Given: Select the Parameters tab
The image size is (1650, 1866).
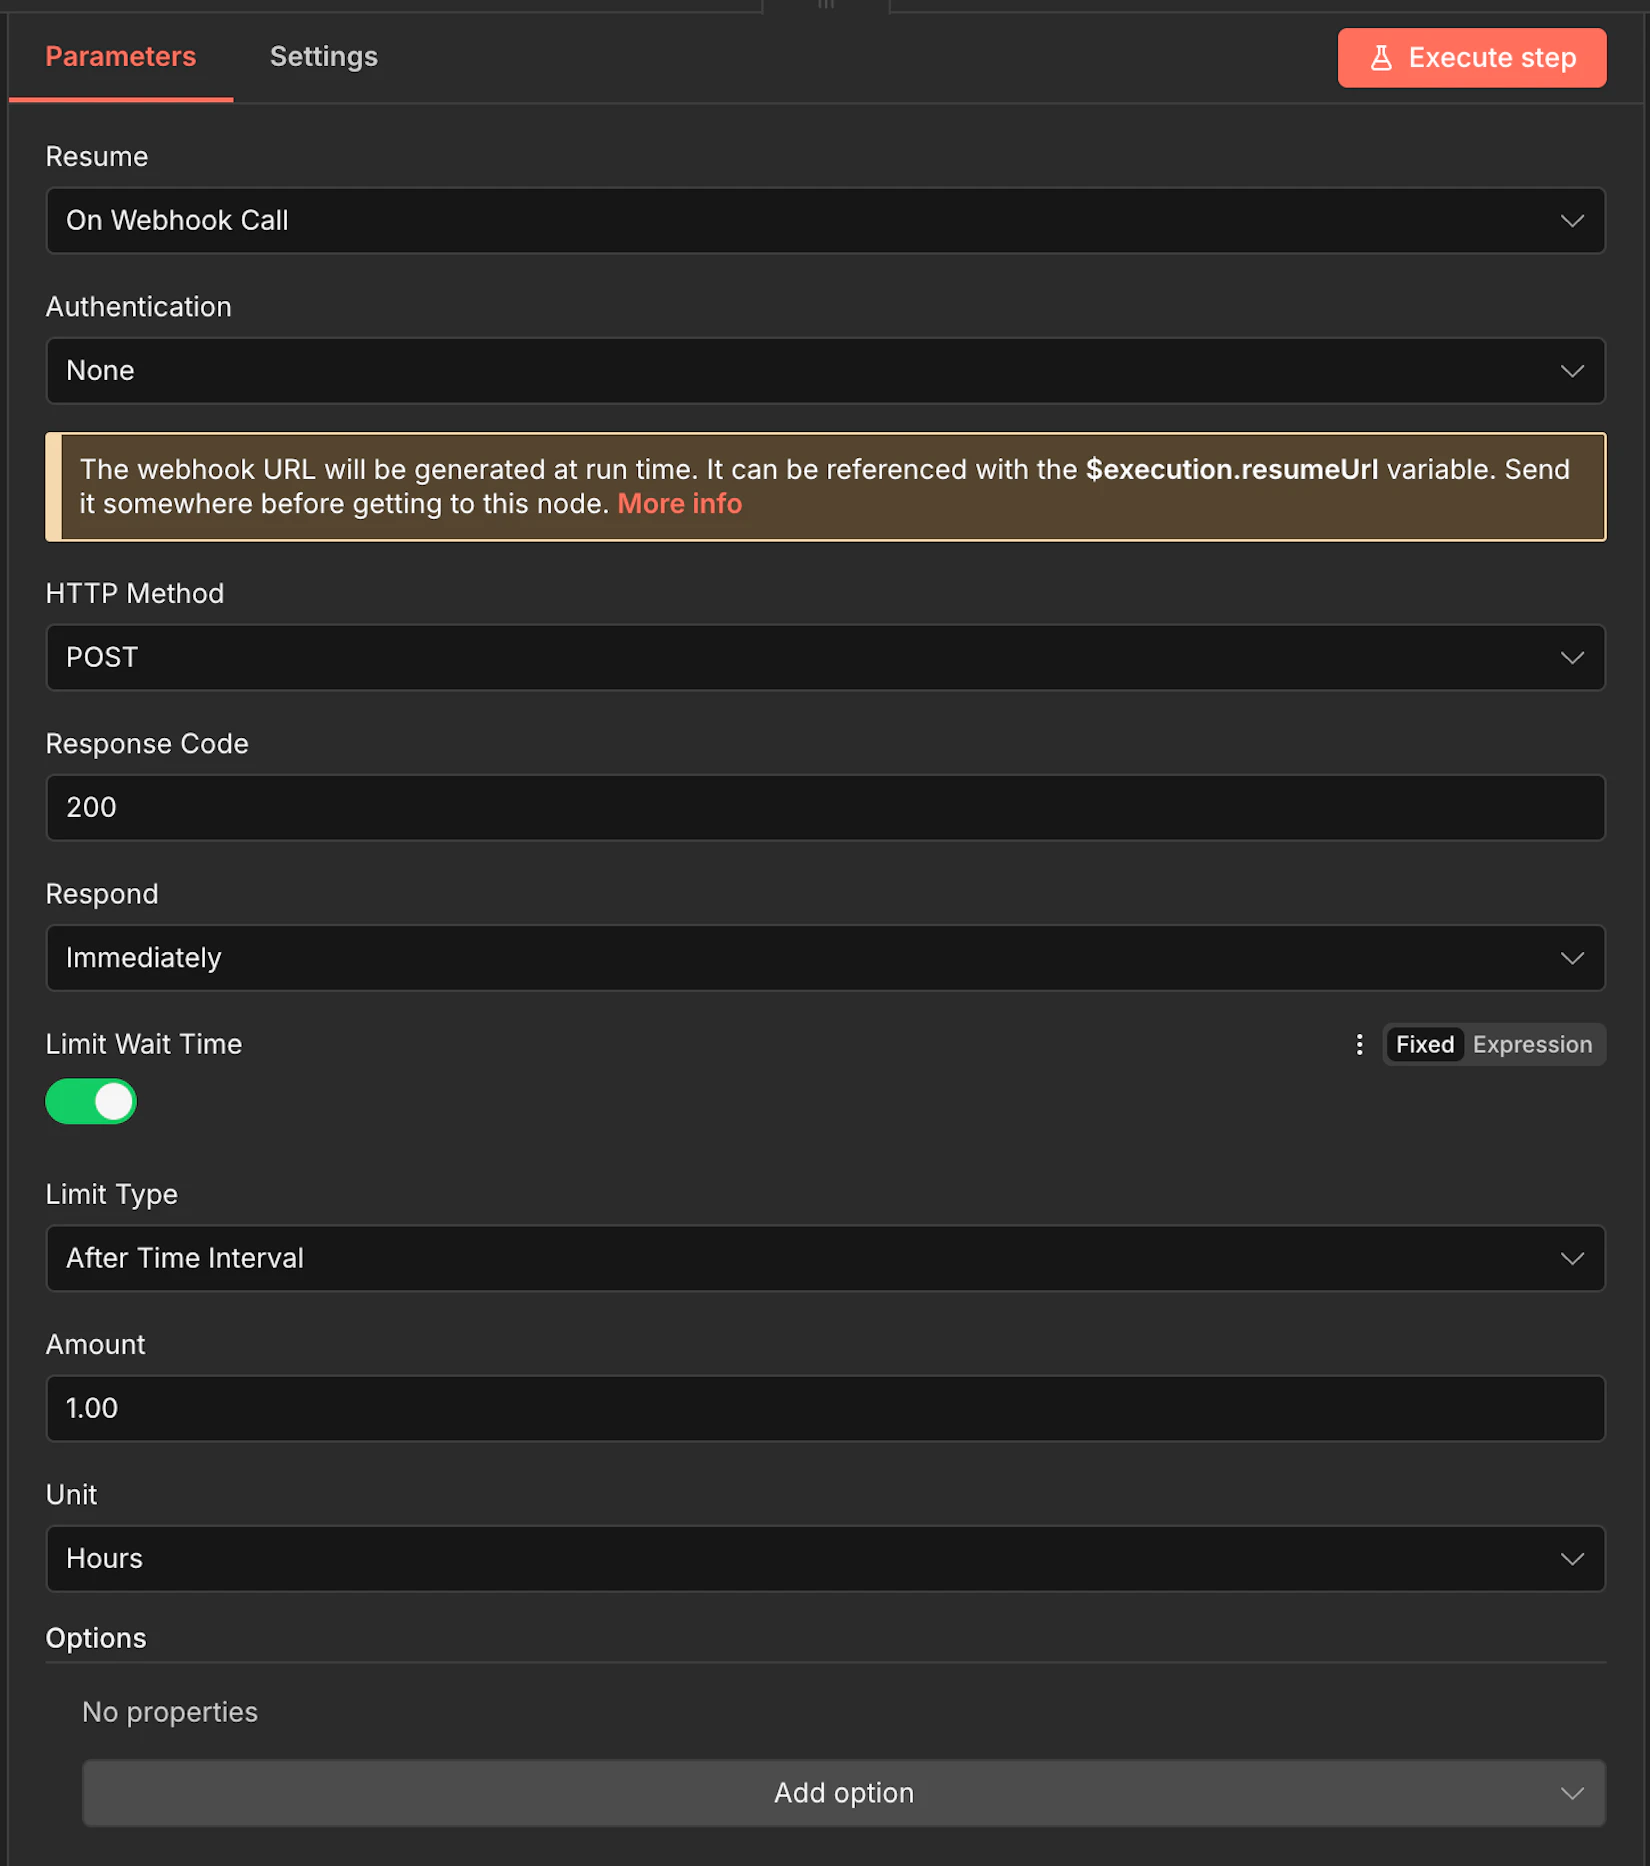Looking at the screenshot, I should click(x=121, y=57).
